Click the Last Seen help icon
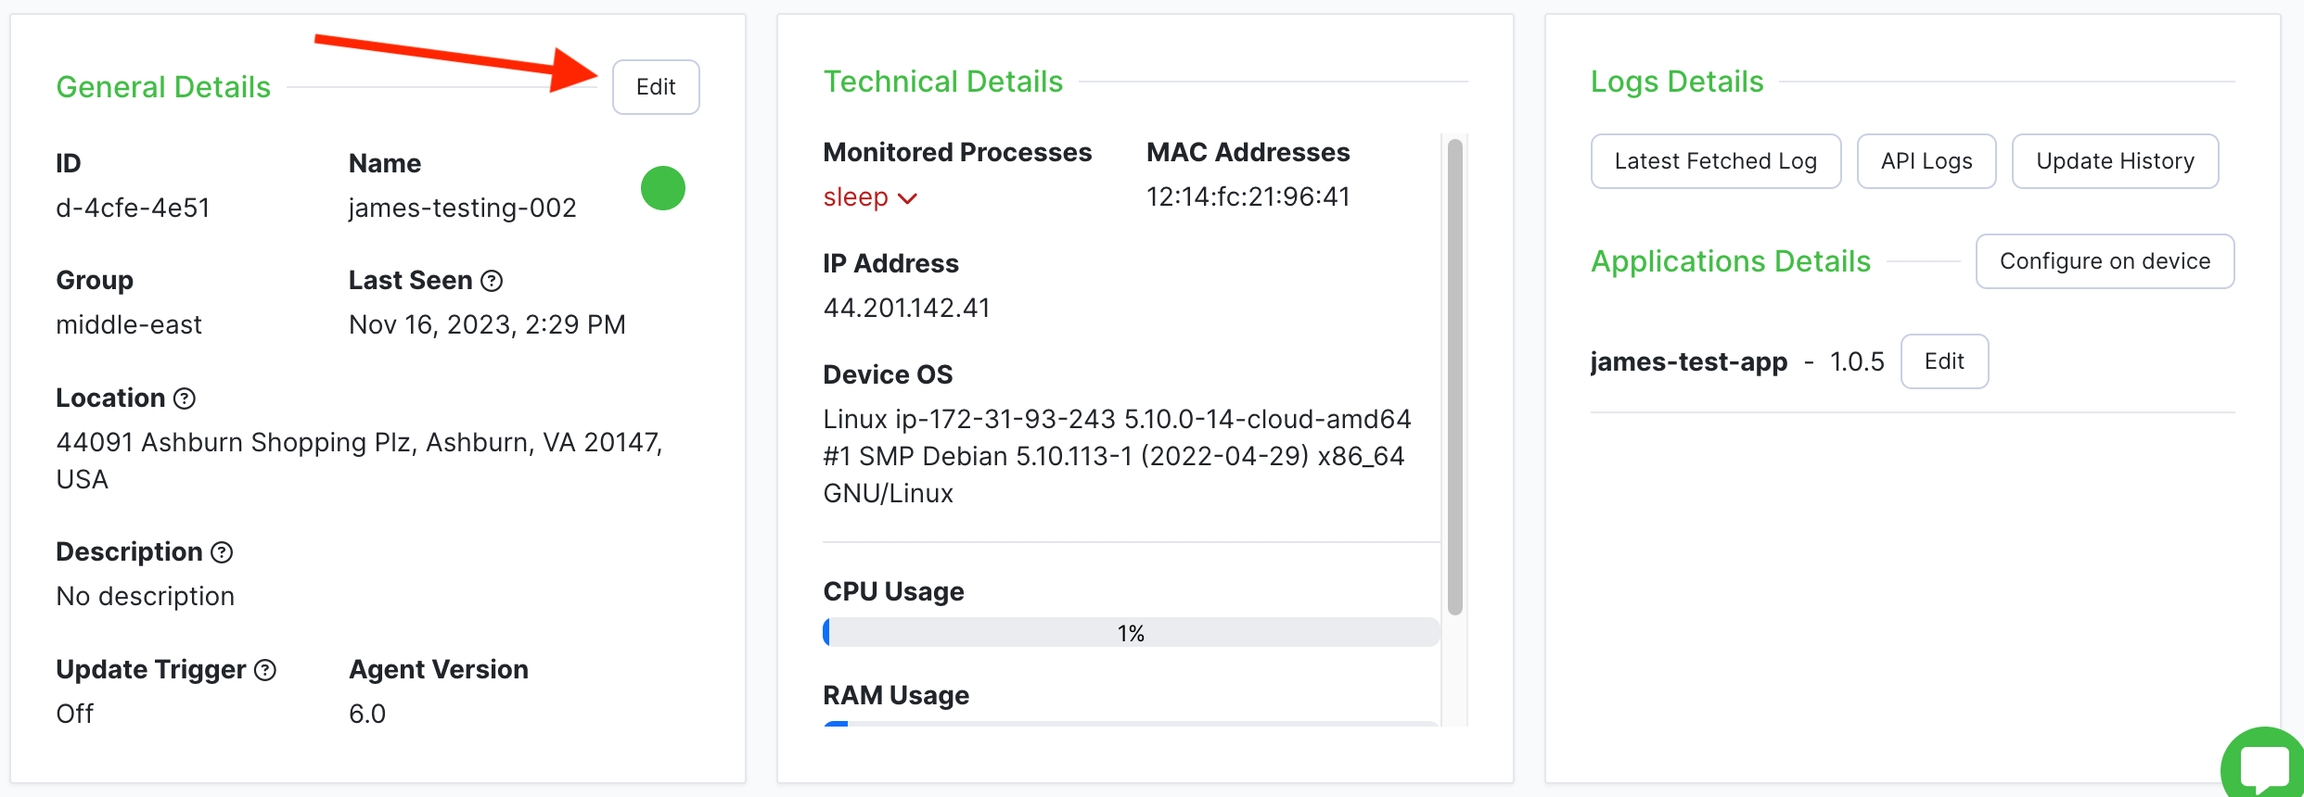Image resolution: width=2304 pixels, height=797 pixels. pyautogui.click(x=491, y=281)
